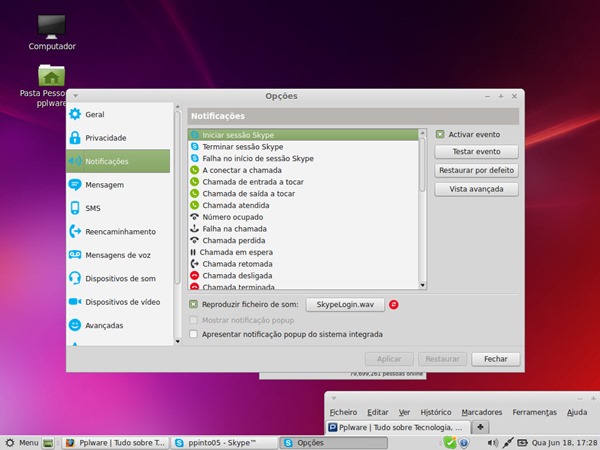Image resolution: width=600 pixels, height=450 pixels.
Task: Click show desktop icon on taskbar
Action: coord(48,443)
